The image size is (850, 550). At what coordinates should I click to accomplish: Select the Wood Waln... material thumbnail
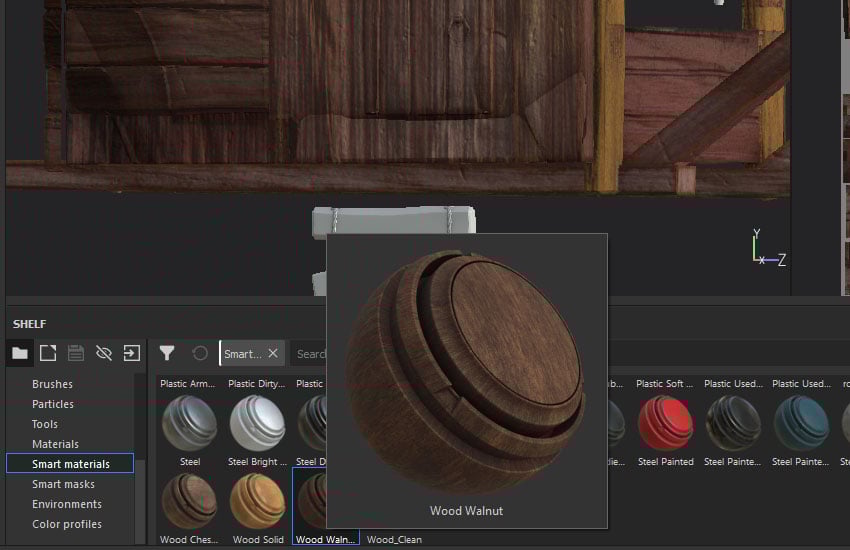pyautogui.click(x=311, y=501)
